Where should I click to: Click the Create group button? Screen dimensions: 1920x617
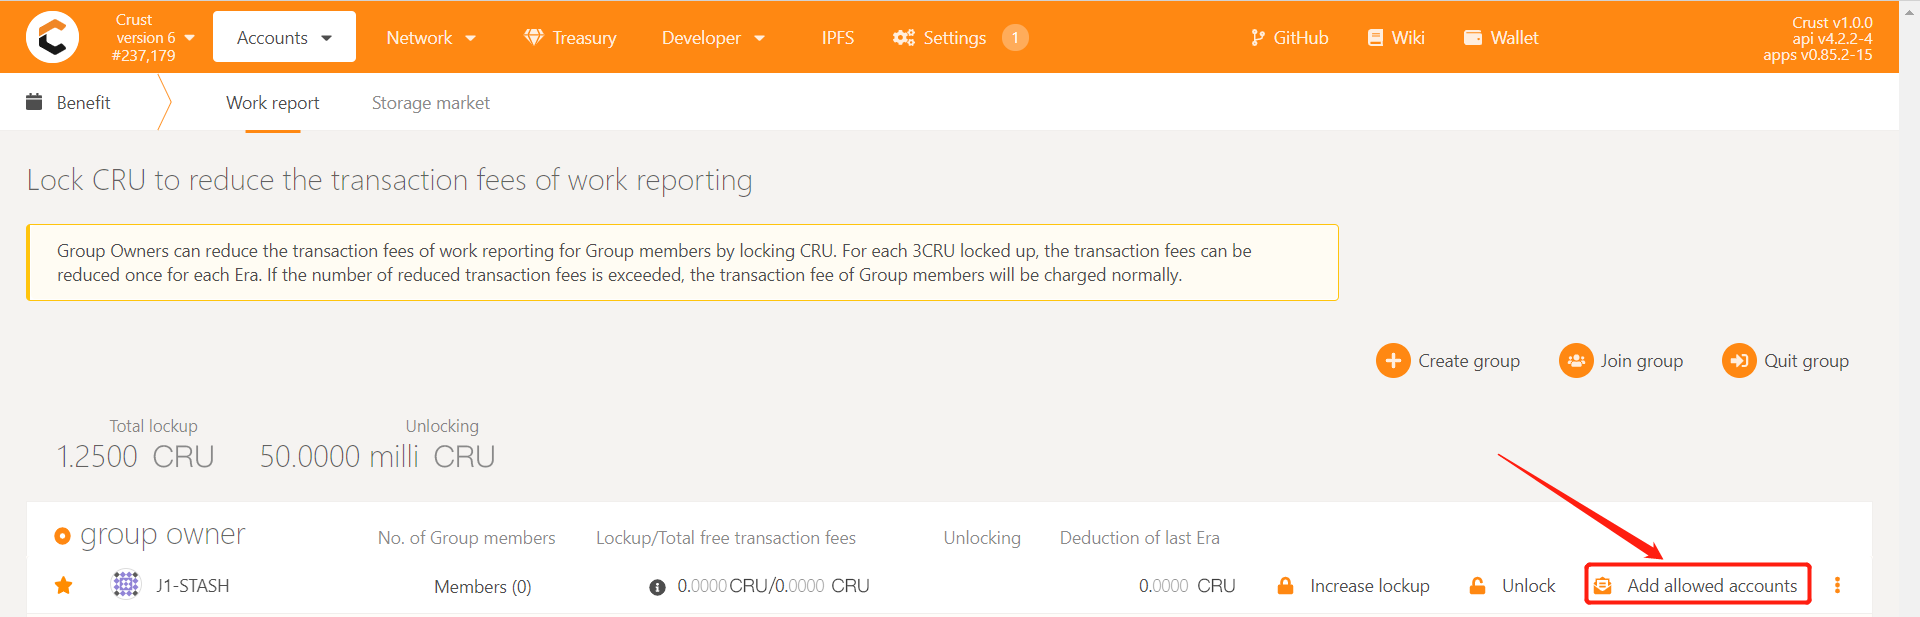(1448, 360)
